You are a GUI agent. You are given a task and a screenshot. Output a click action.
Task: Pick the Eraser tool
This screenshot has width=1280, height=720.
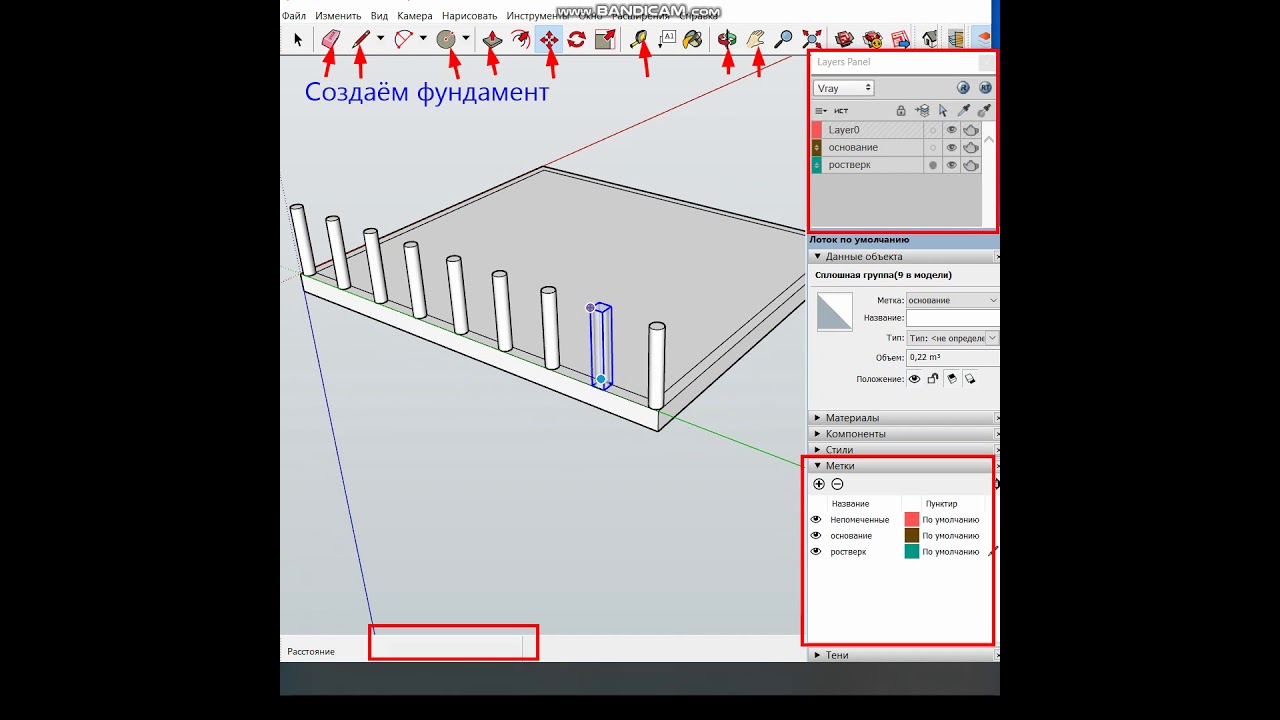(331, 39)
